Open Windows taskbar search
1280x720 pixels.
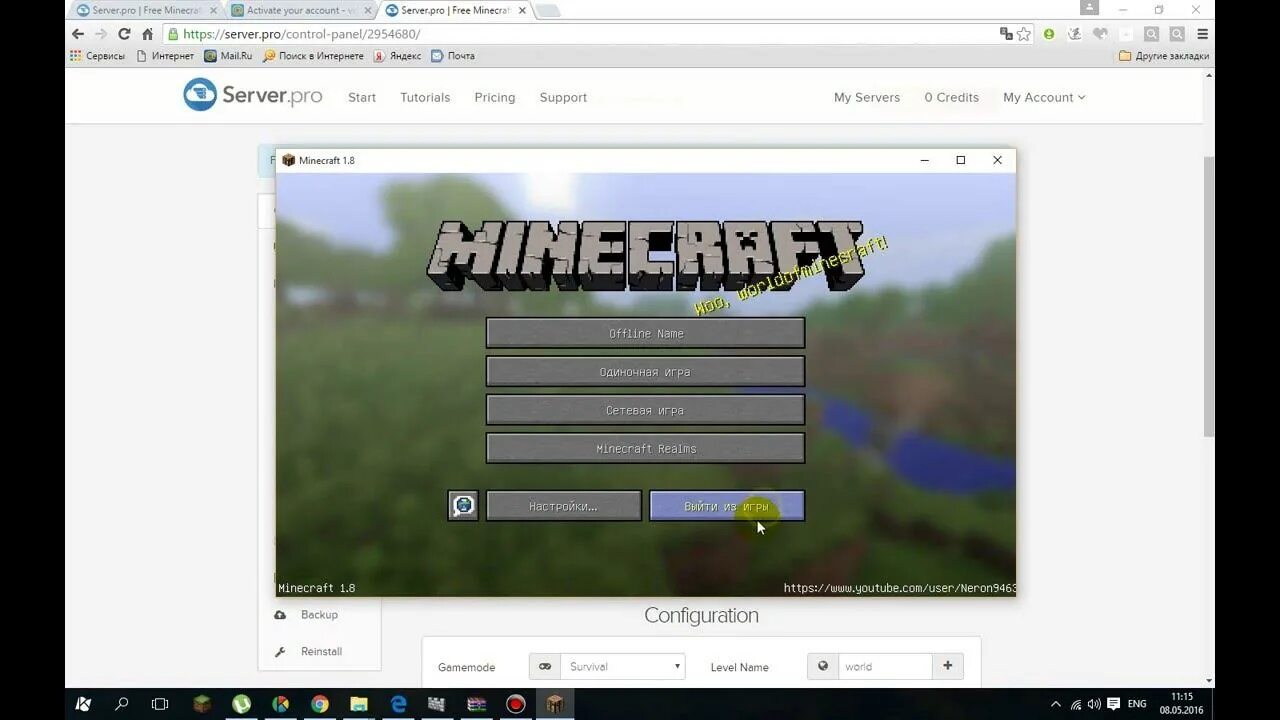coord(122,704)
